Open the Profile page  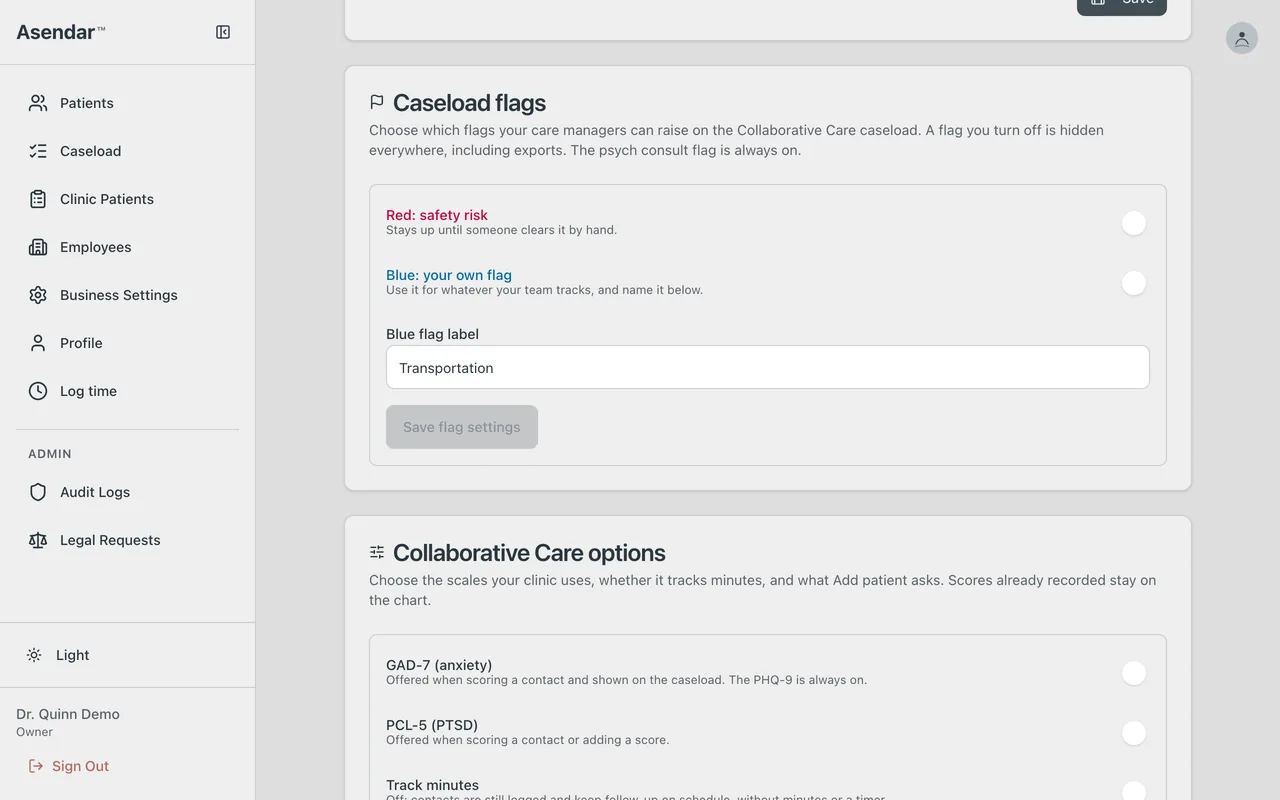point(127,343)
